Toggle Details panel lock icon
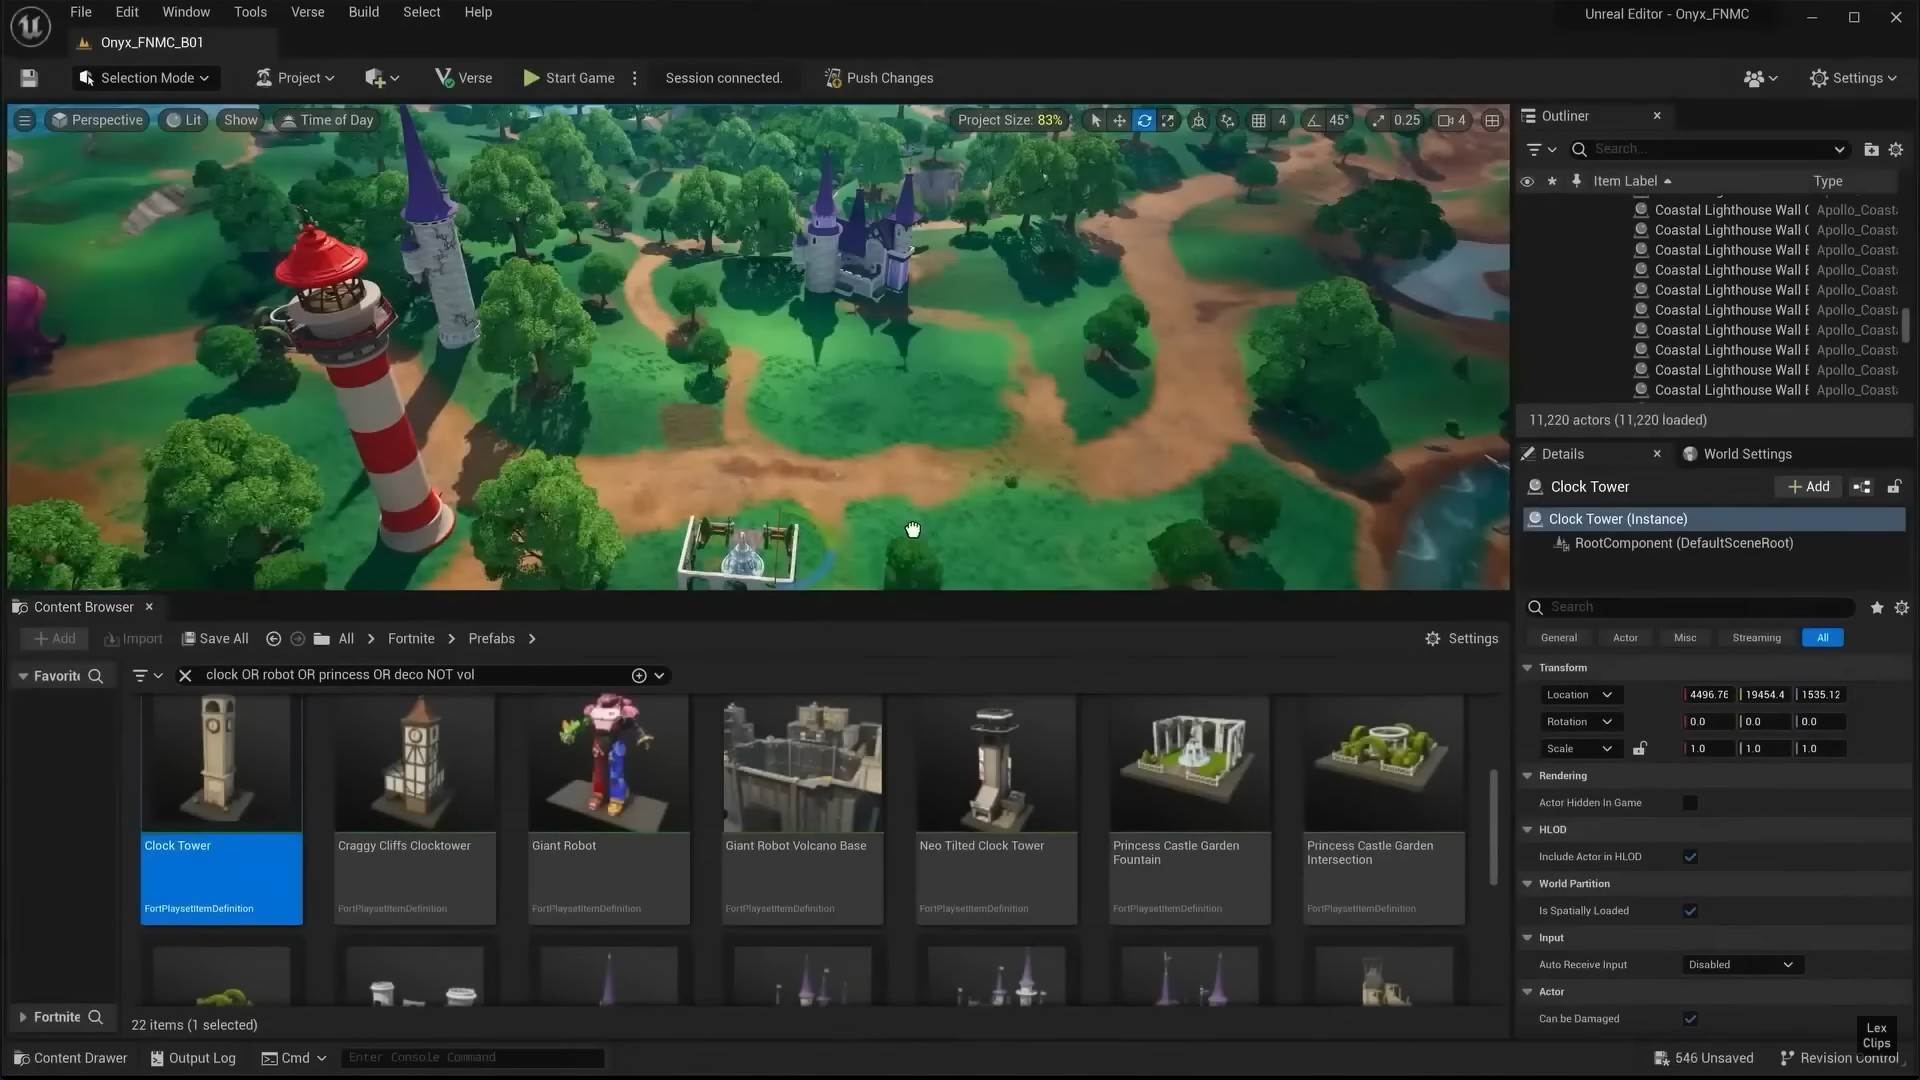Image resolution: width=1920 pixels, height=1080 pixels. pos(1894,487)
